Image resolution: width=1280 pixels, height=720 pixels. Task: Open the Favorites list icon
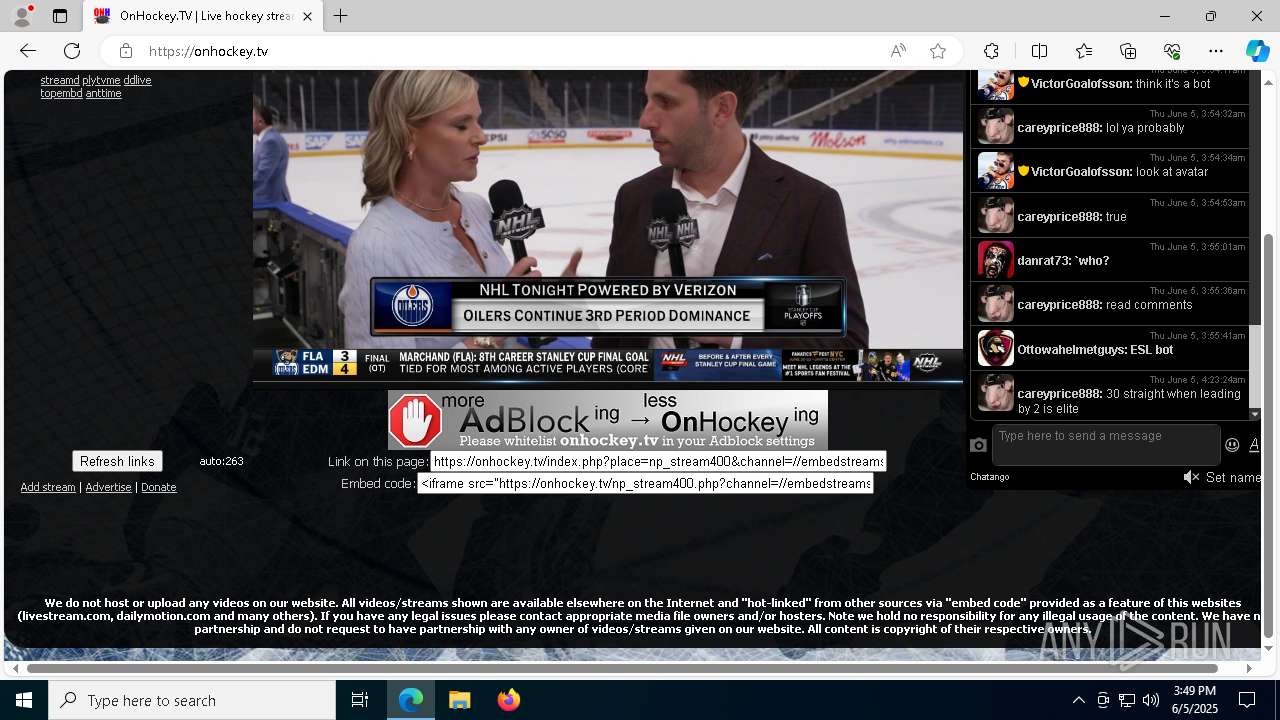(x=1084, y=51)
